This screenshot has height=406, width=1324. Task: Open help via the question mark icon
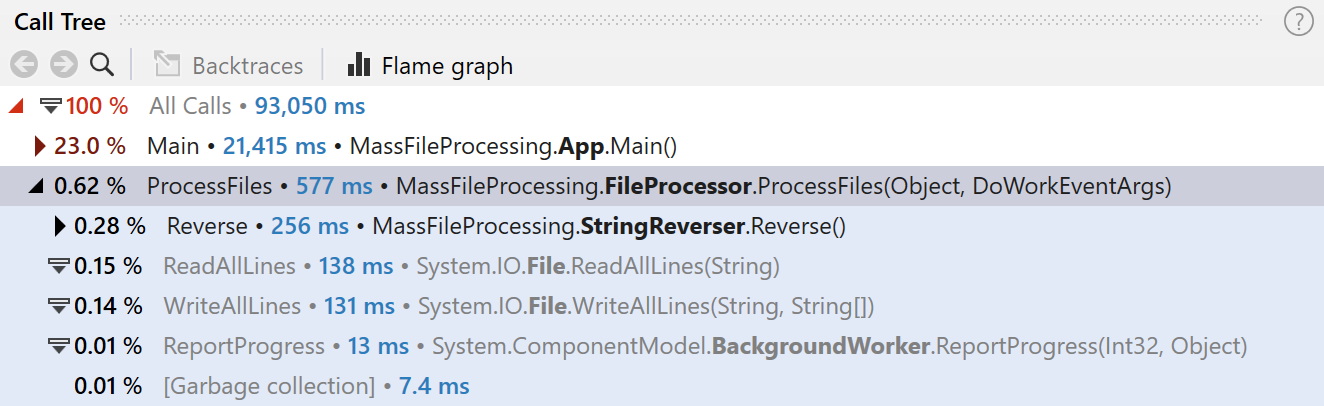[1298, 22]
